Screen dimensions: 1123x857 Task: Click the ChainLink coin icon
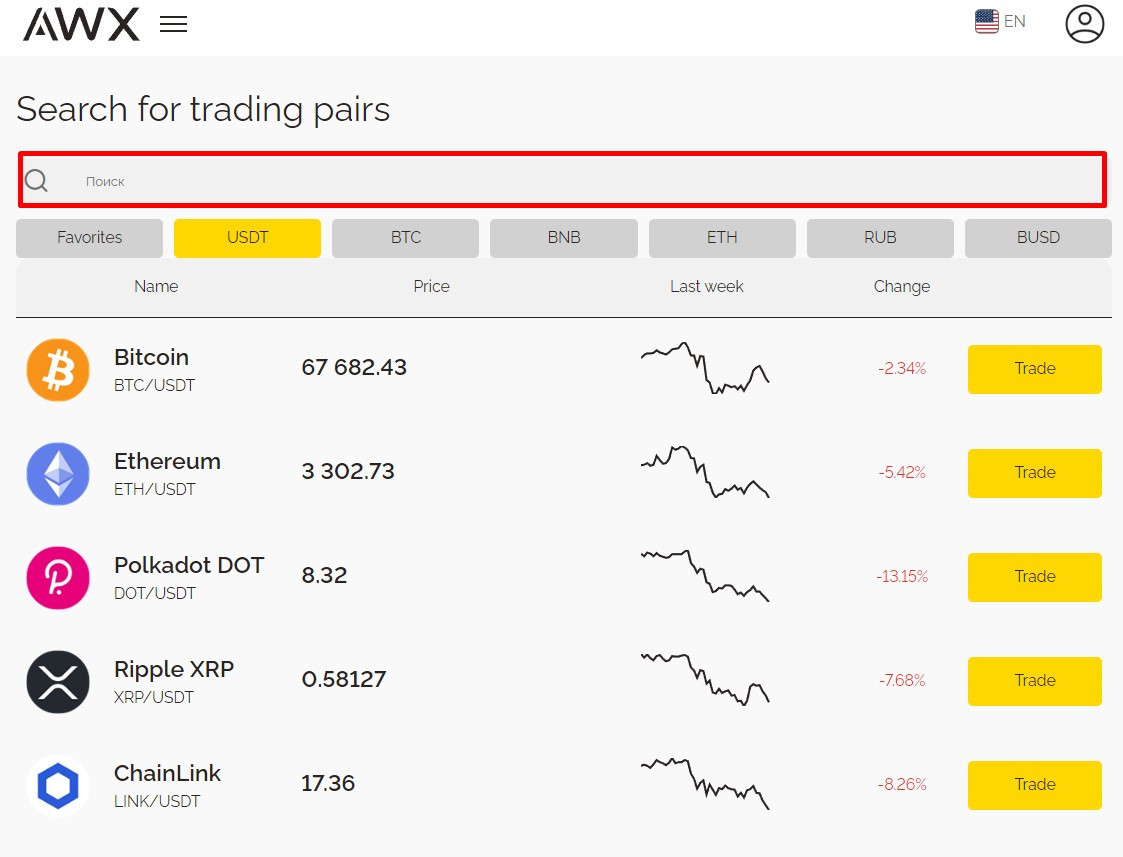58,786
